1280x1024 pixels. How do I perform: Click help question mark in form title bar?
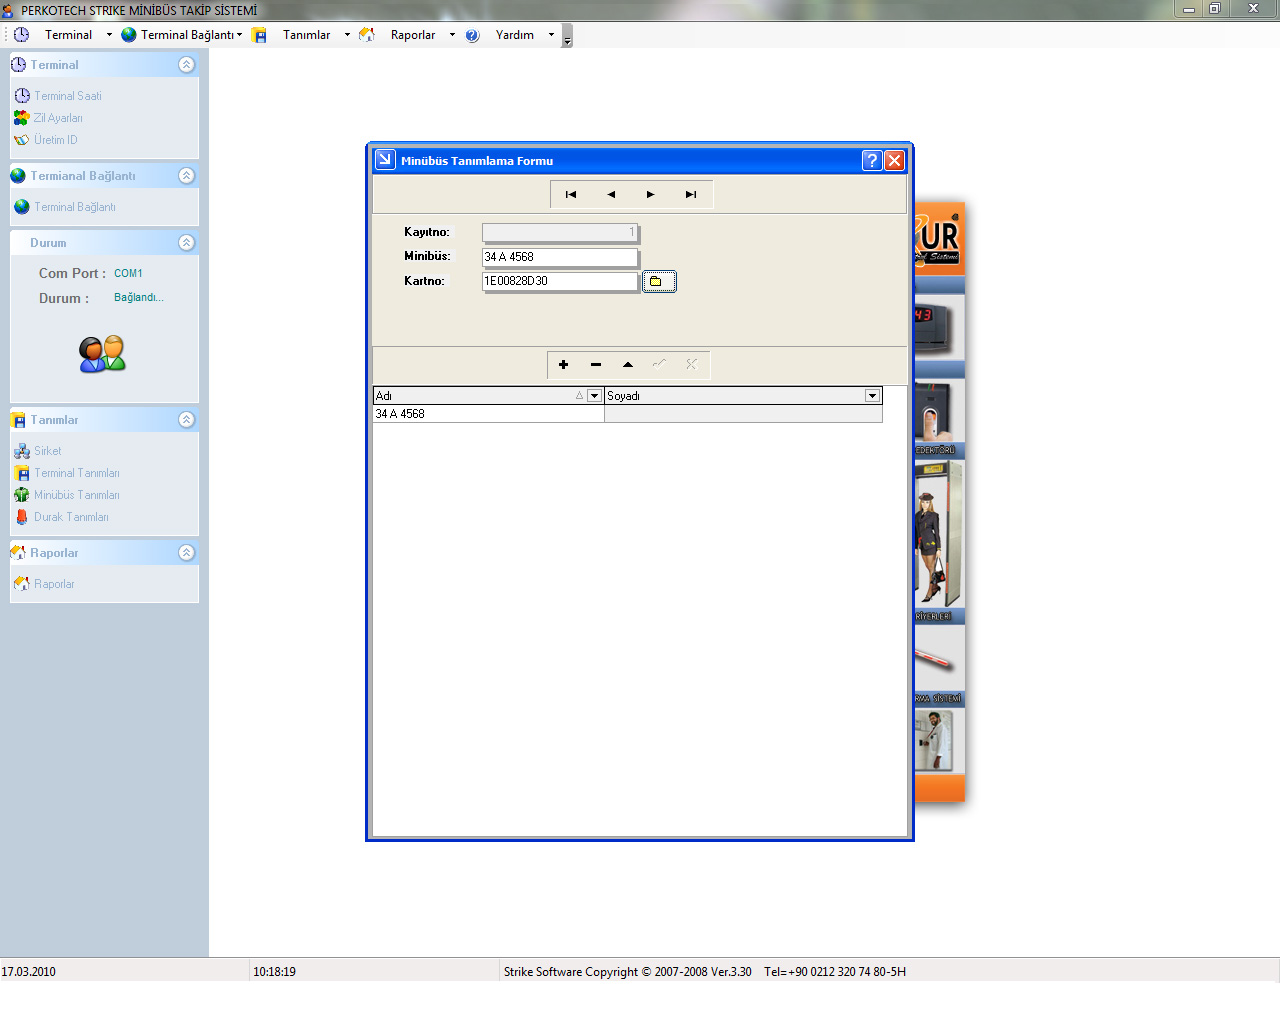pos(871,161)
